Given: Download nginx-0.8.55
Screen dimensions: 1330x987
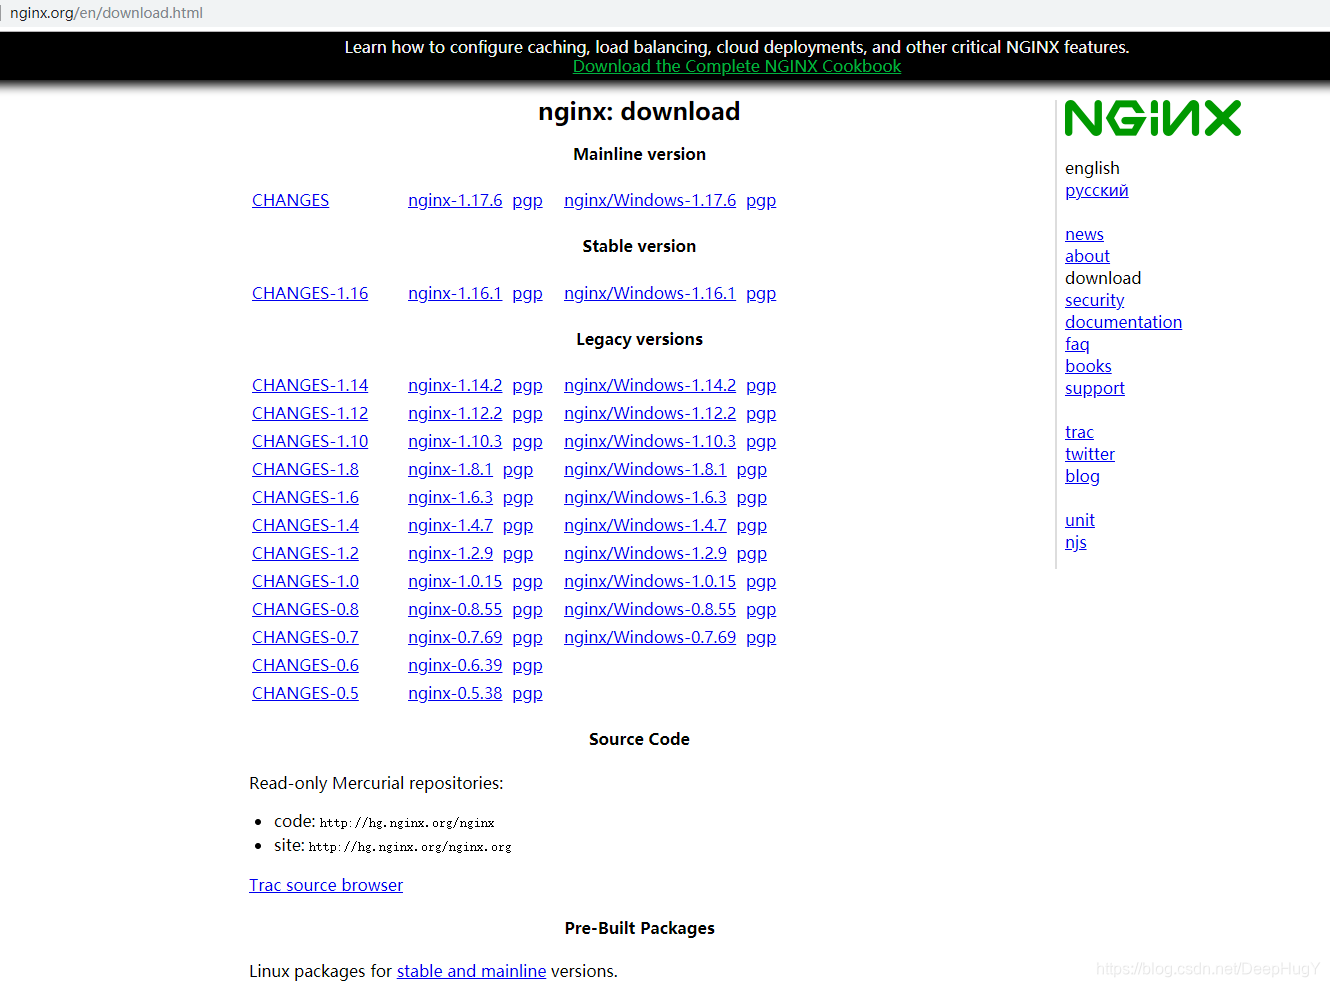Looking at the screenshot, I should coord(455,609).
